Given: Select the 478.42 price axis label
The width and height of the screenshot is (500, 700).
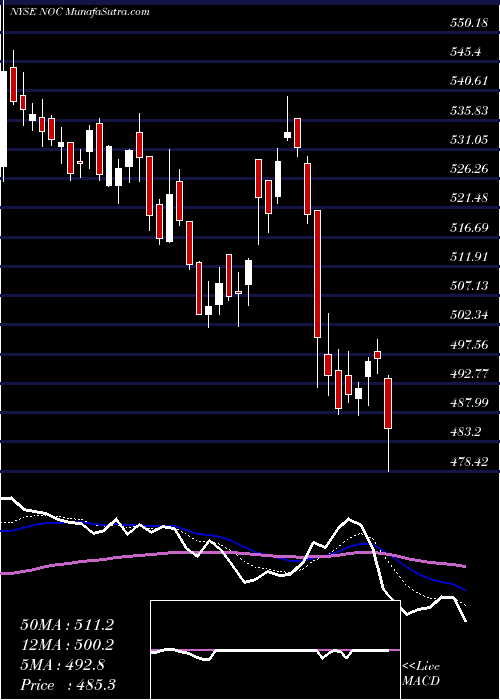Looking at the screenshot, I should 470,462.
